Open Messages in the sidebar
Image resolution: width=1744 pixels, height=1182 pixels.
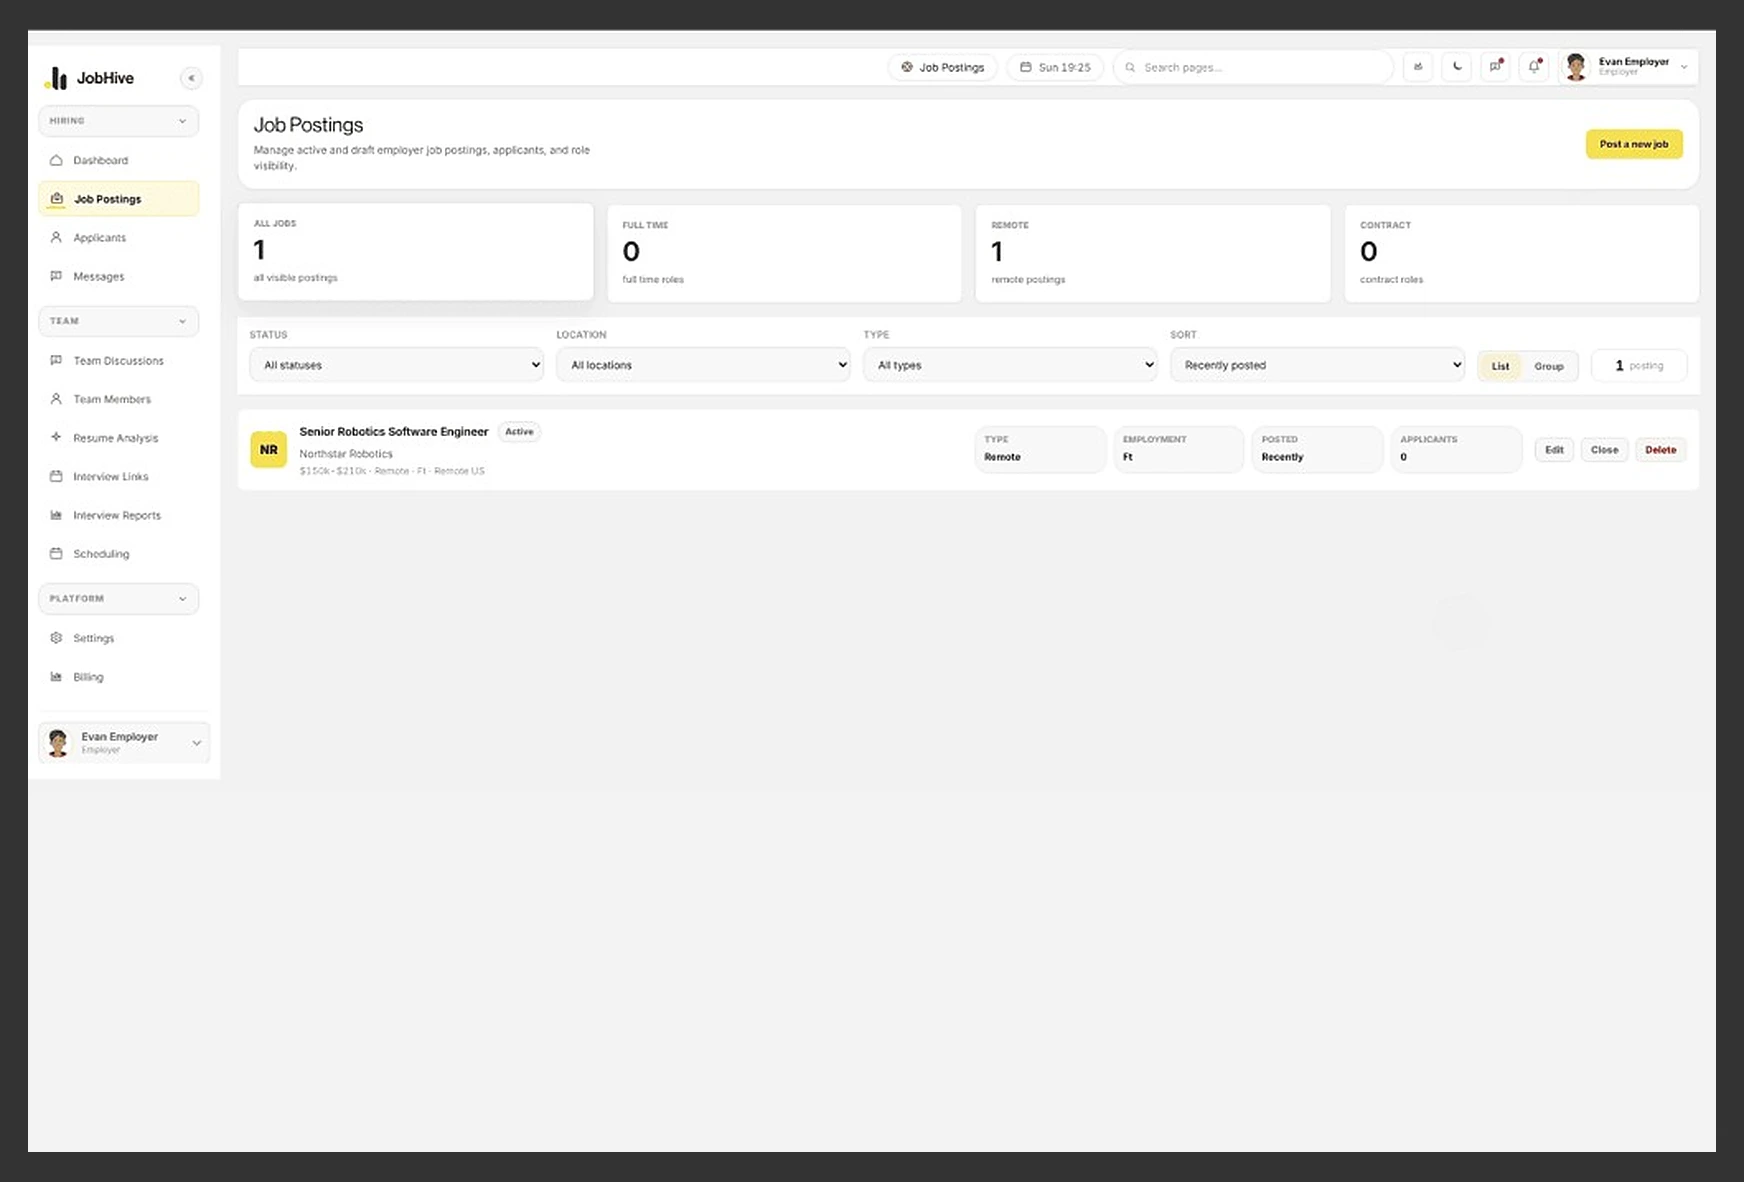(x=118, y=277)
